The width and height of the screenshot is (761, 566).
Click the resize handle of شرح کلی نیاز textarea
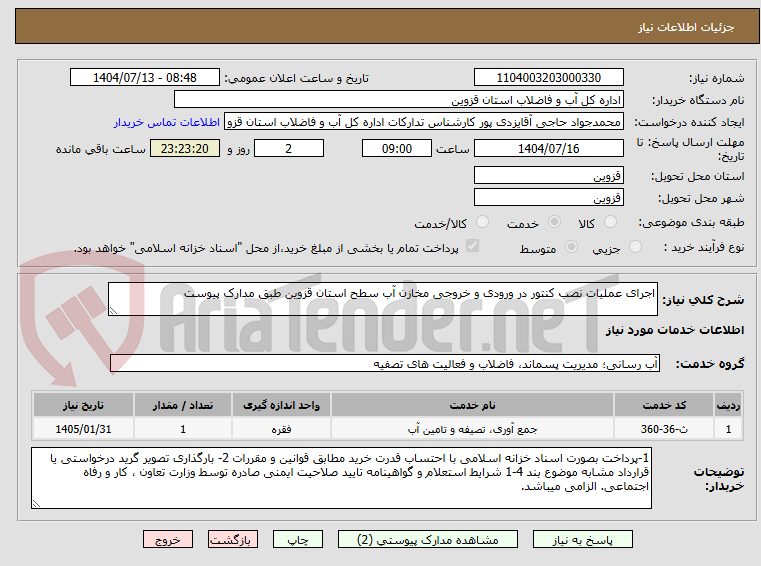point(113,311)
